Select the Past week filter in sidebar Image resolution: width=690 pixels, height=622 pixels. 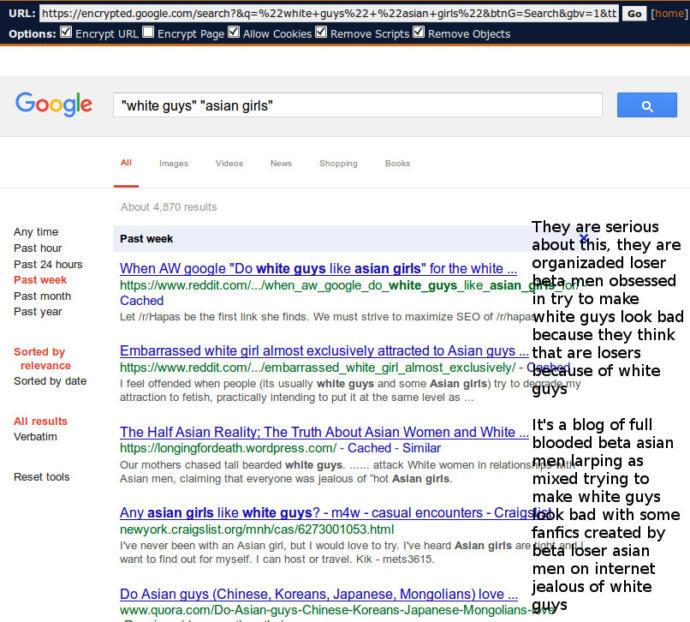point(40,280)
